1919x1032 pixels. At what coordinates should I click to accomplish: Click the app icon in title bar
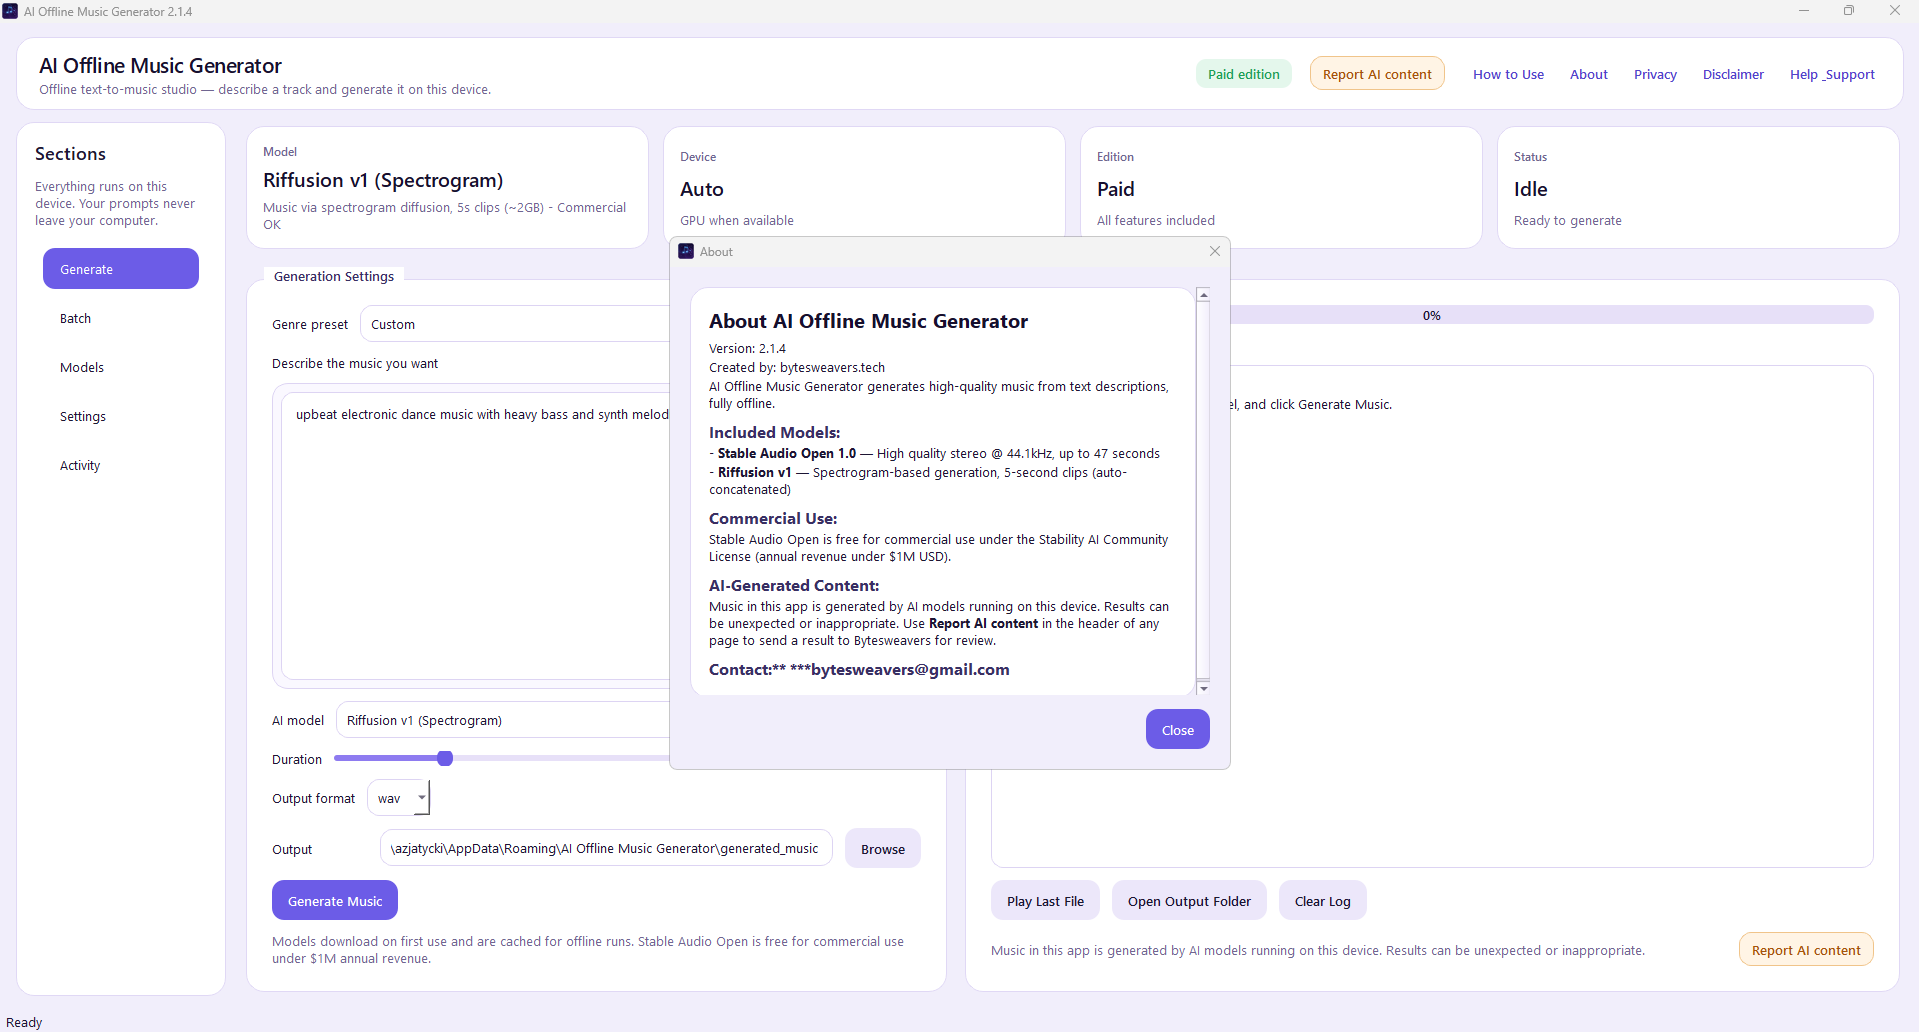click(x=10, y=11)
